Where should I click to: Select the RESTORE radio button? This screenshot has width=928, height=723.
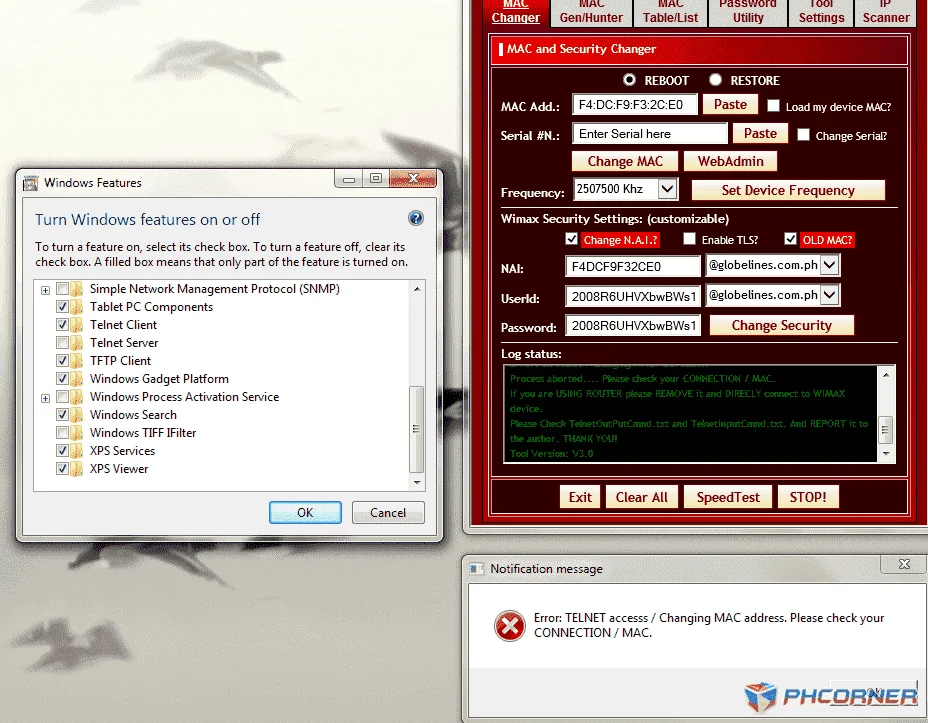point(716,79)
